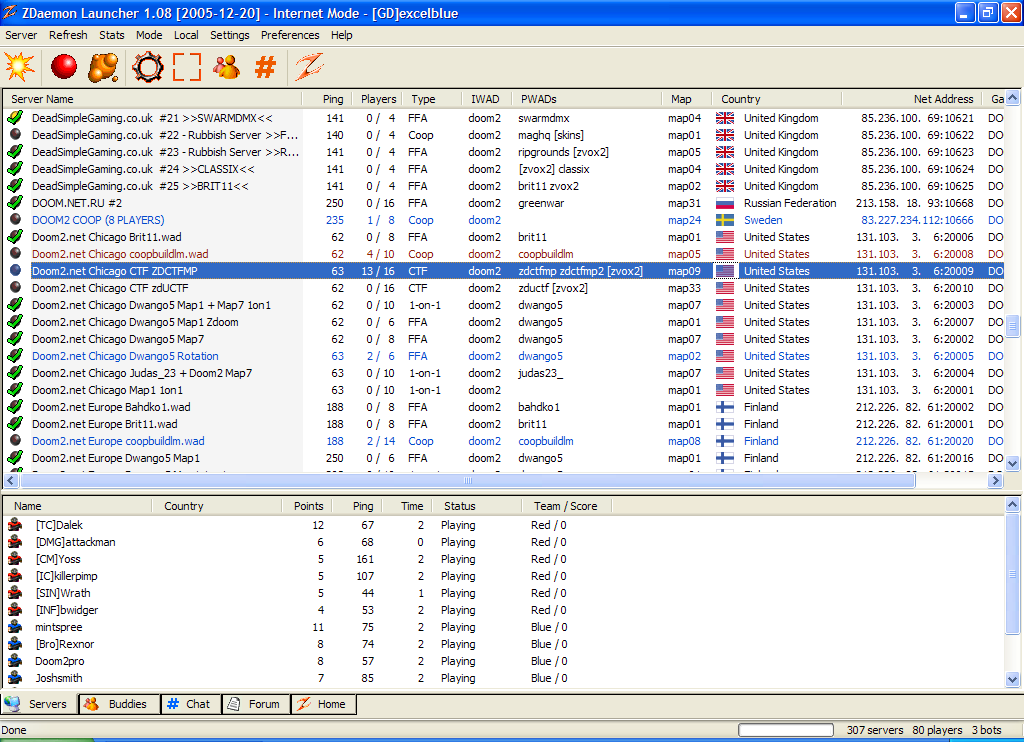
Task: Click server list vertical scrollbar up arrow
Action: 1013,98
